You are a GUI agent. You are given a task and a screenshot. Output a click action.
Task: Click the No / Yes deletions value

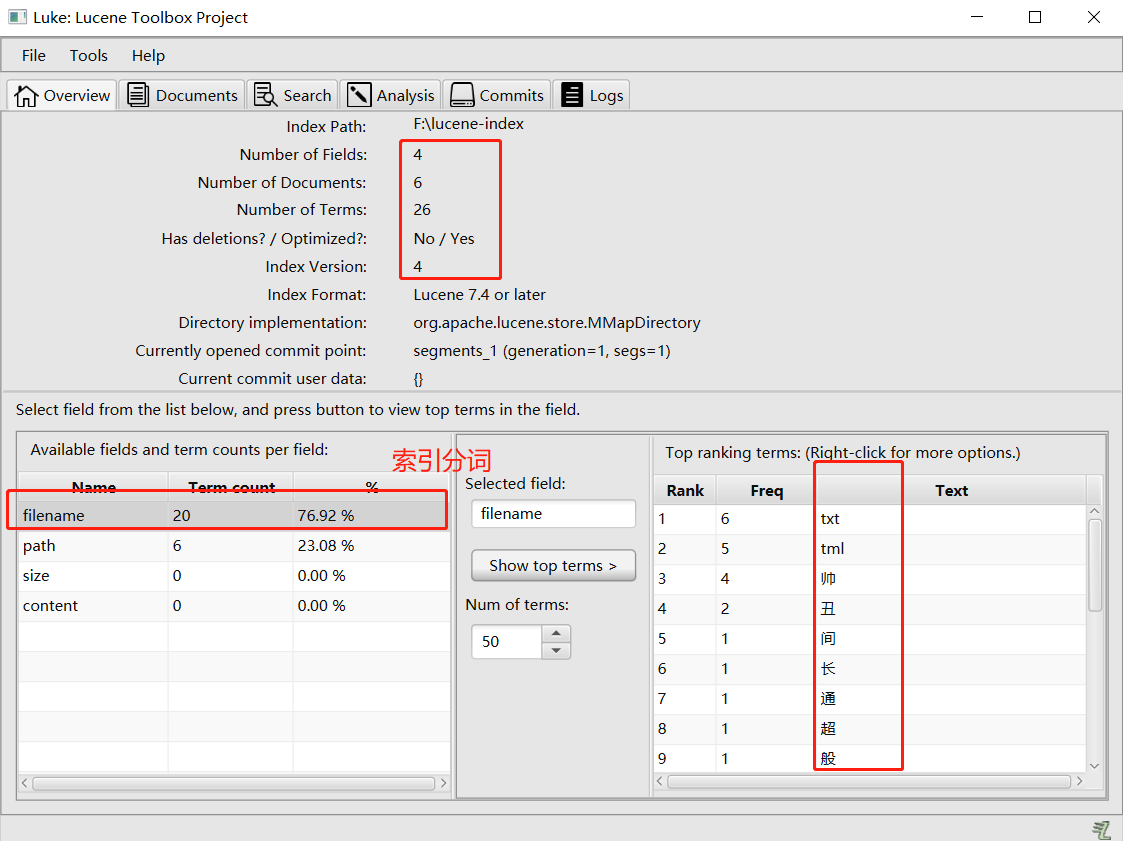pyautogui.click(x=444, y=239)
